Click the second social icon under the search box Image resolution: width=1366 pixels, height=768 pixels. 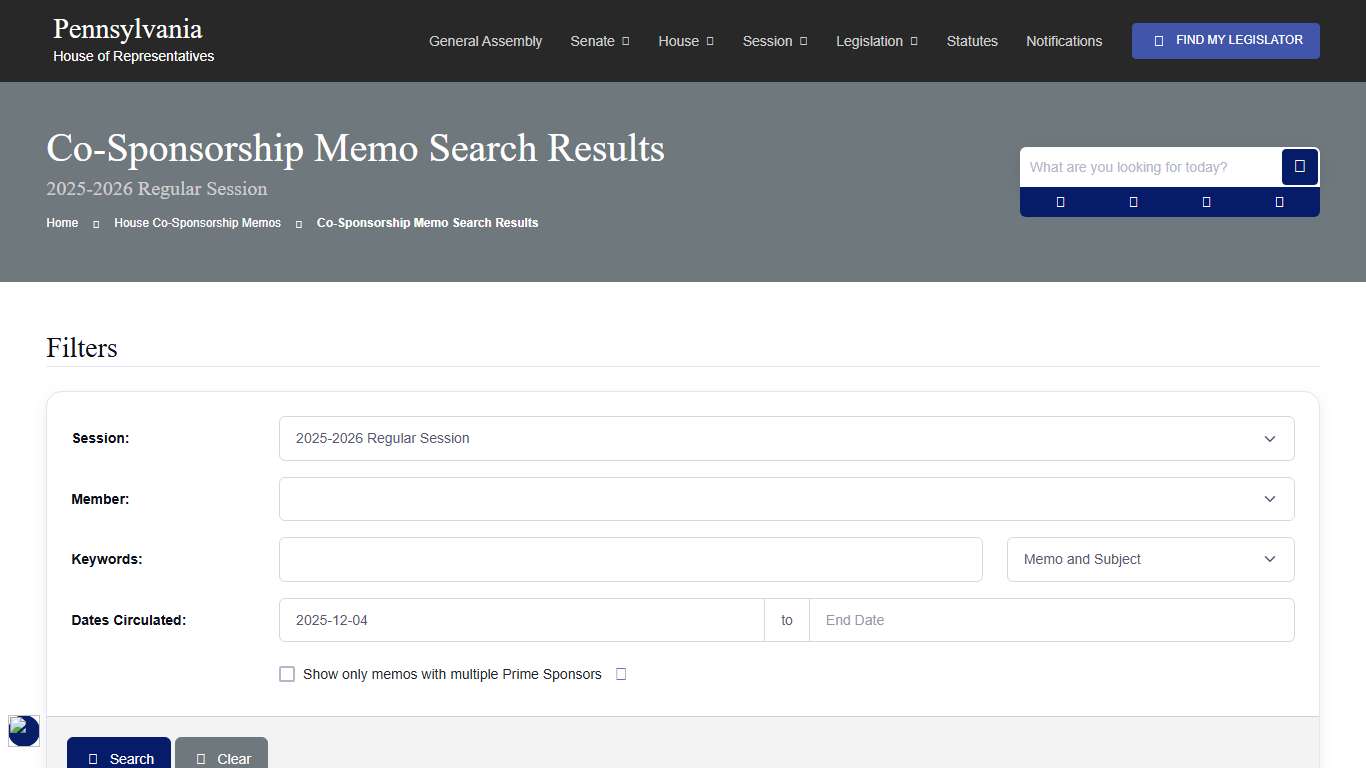(x=1133, y=201)
